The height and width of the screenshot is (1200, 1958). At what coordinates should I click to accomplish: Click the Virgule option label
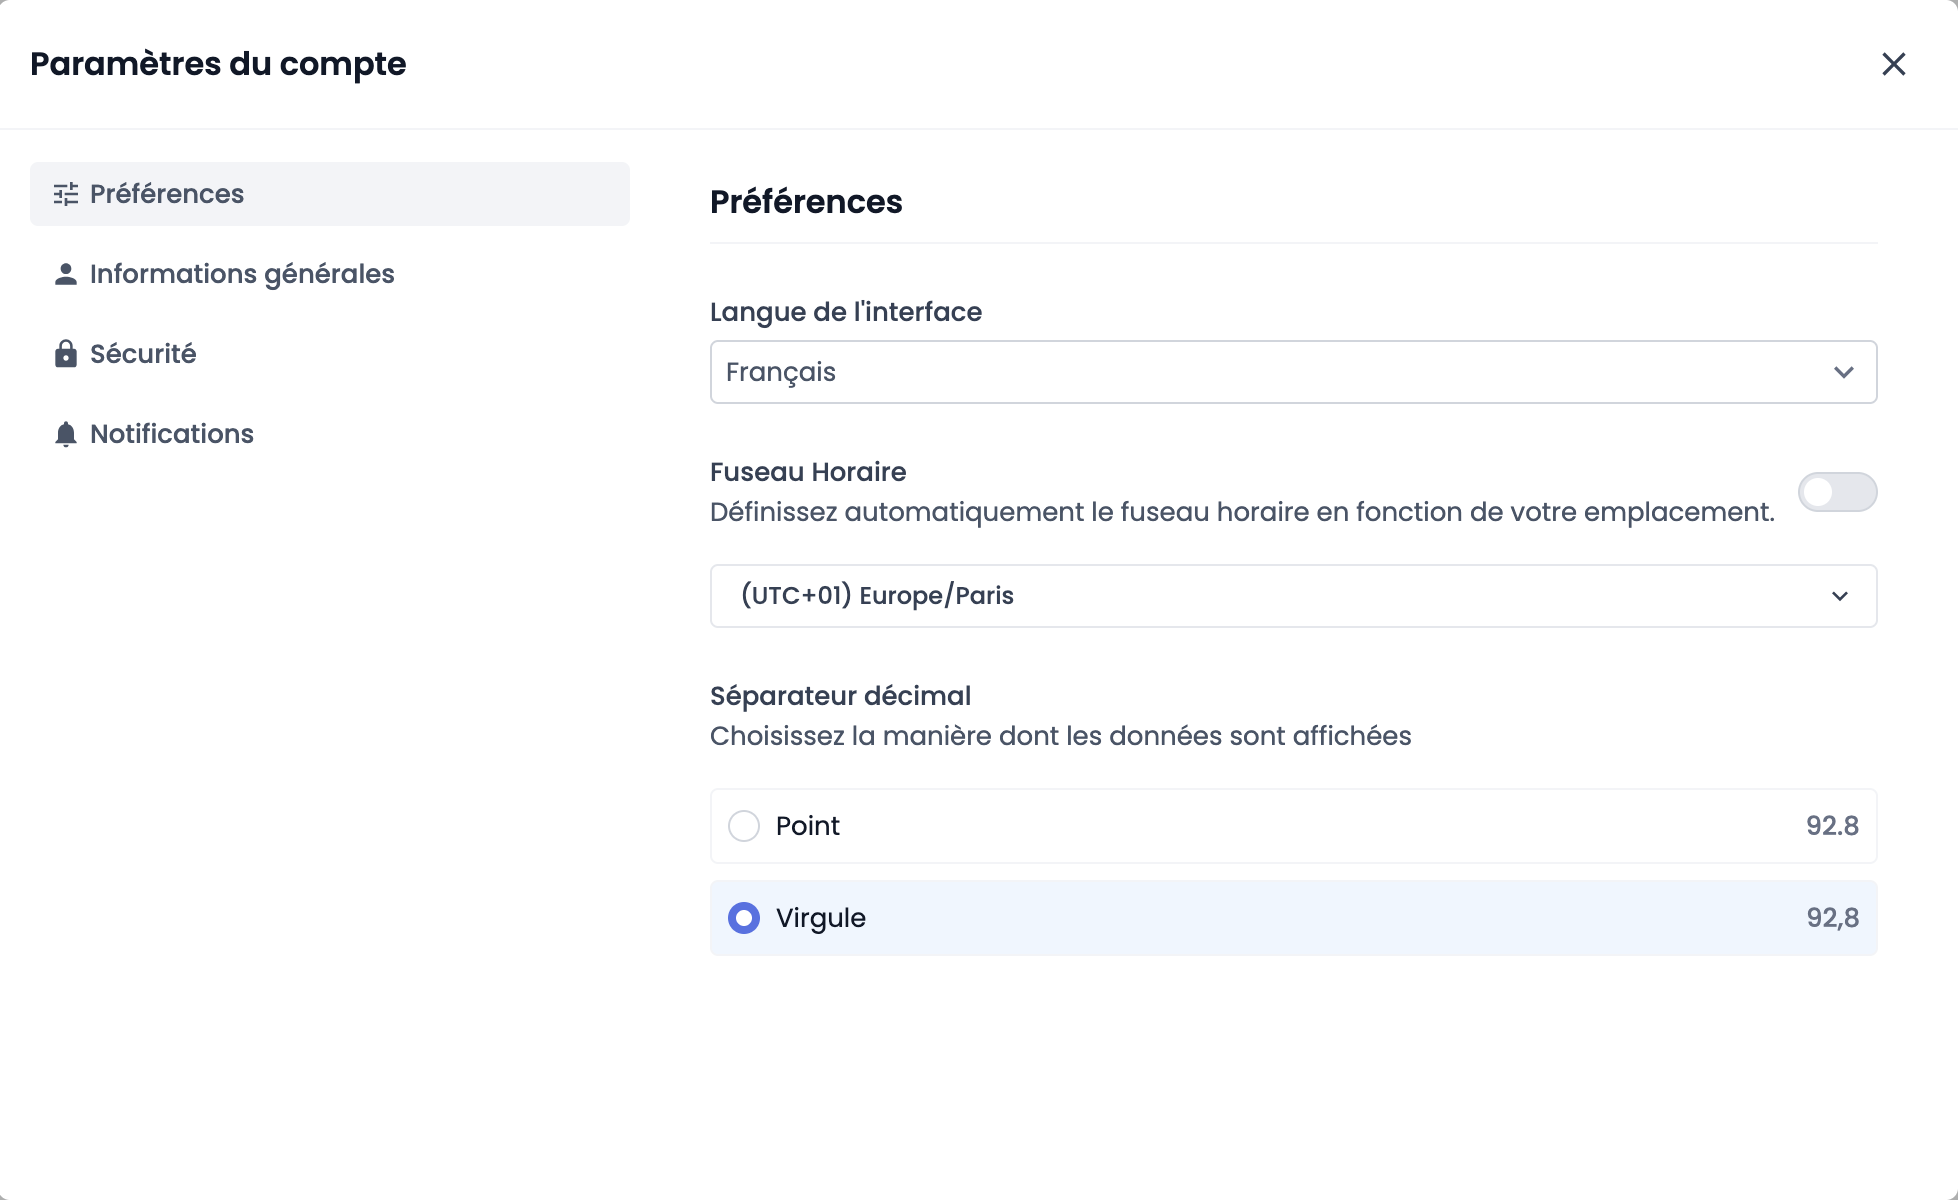coord(821,918)
